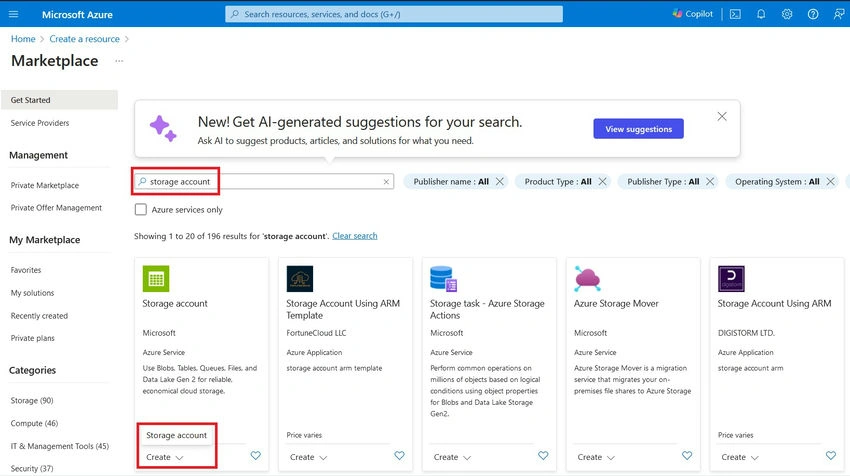Click the Microsoft Azure logo text
850x476 pixels.
(x=77, y=15)
